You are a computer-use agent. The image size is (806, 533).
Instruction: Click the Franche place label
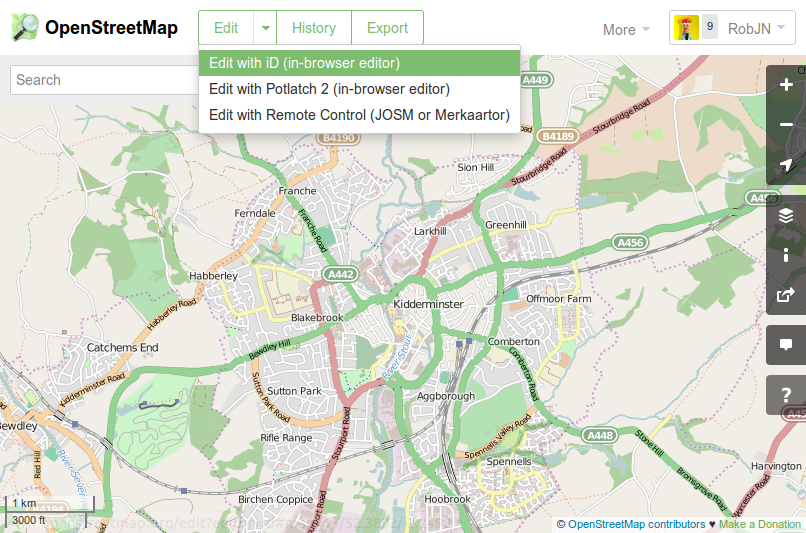pyautogui.click(x=297, y=191)
